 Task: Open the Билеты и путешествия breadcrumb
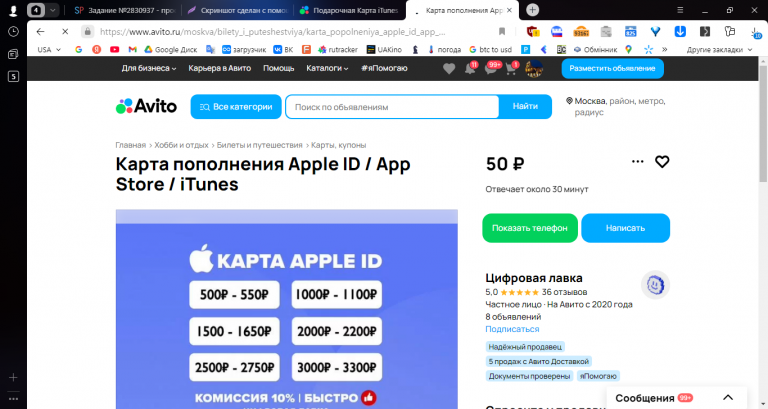[260, 145]
